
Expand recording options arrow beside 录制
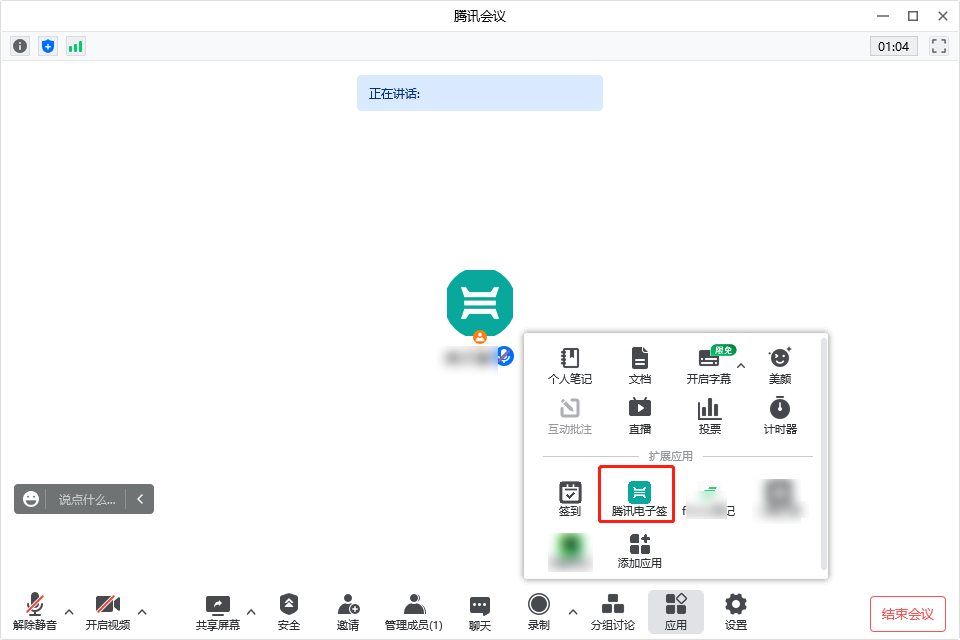[x=573, y=612]
